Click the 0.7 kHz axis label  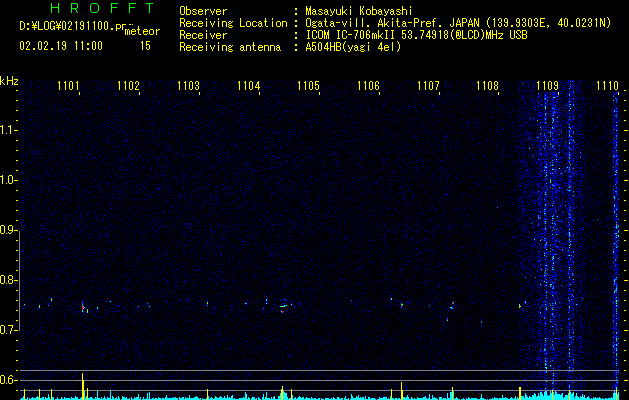(x=8, y=330)
